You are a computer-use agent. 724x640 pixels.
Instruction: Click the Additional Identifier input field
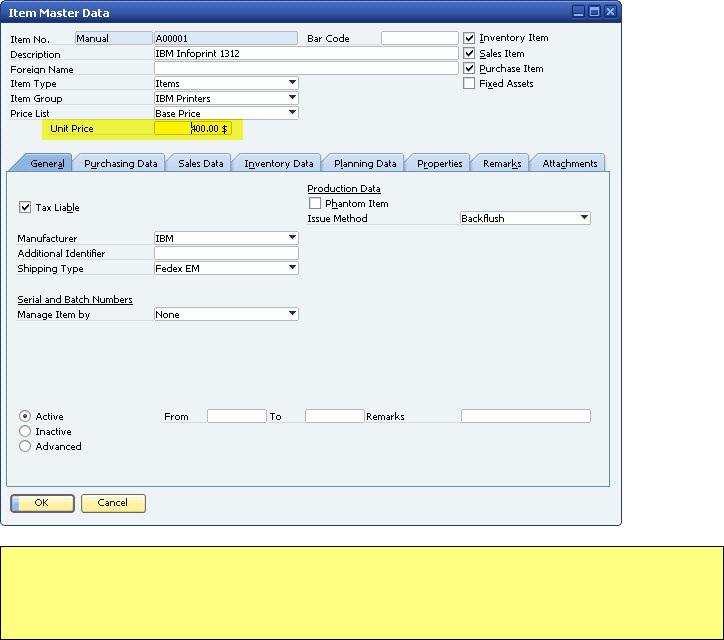pos(226,253)
